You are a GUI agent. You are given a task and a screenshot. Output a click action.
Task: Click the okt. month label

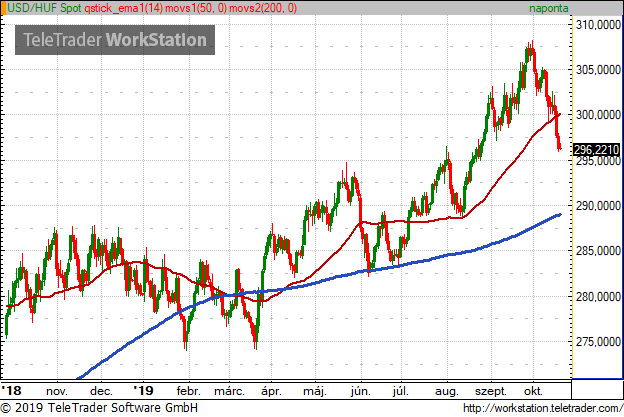point(533,391)
